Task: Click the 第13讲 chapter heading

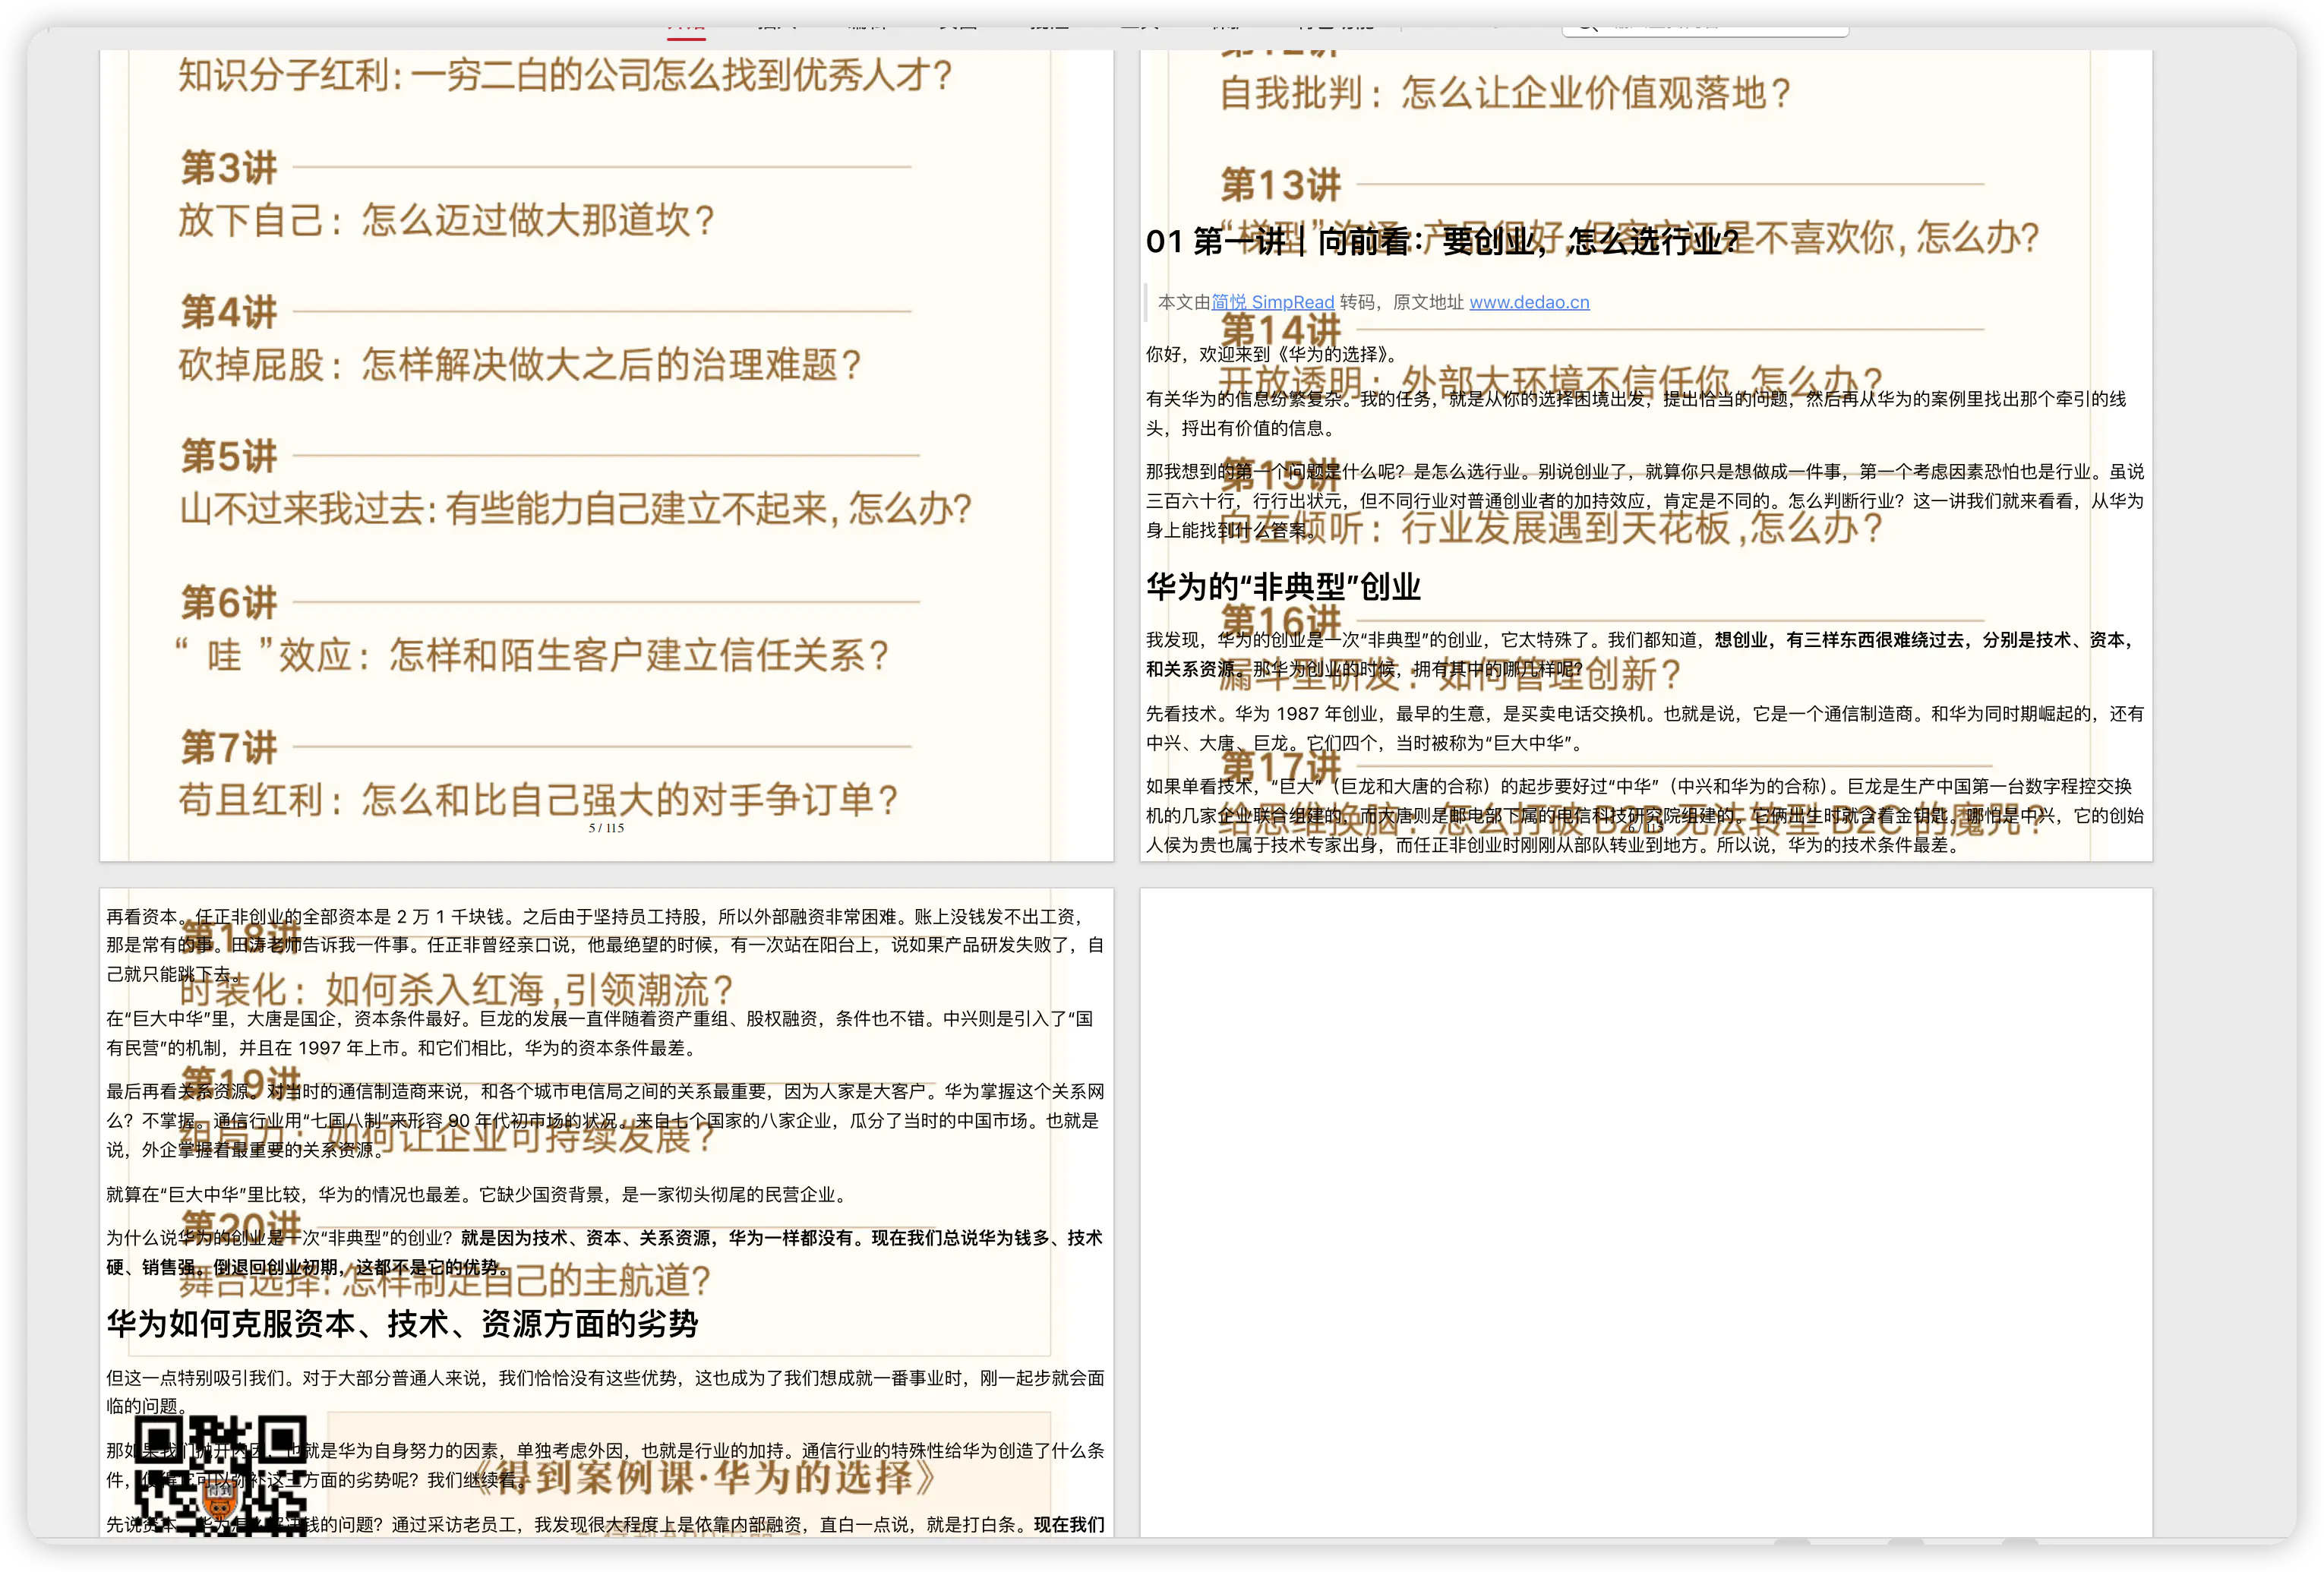Action: tap(1280, 185)
